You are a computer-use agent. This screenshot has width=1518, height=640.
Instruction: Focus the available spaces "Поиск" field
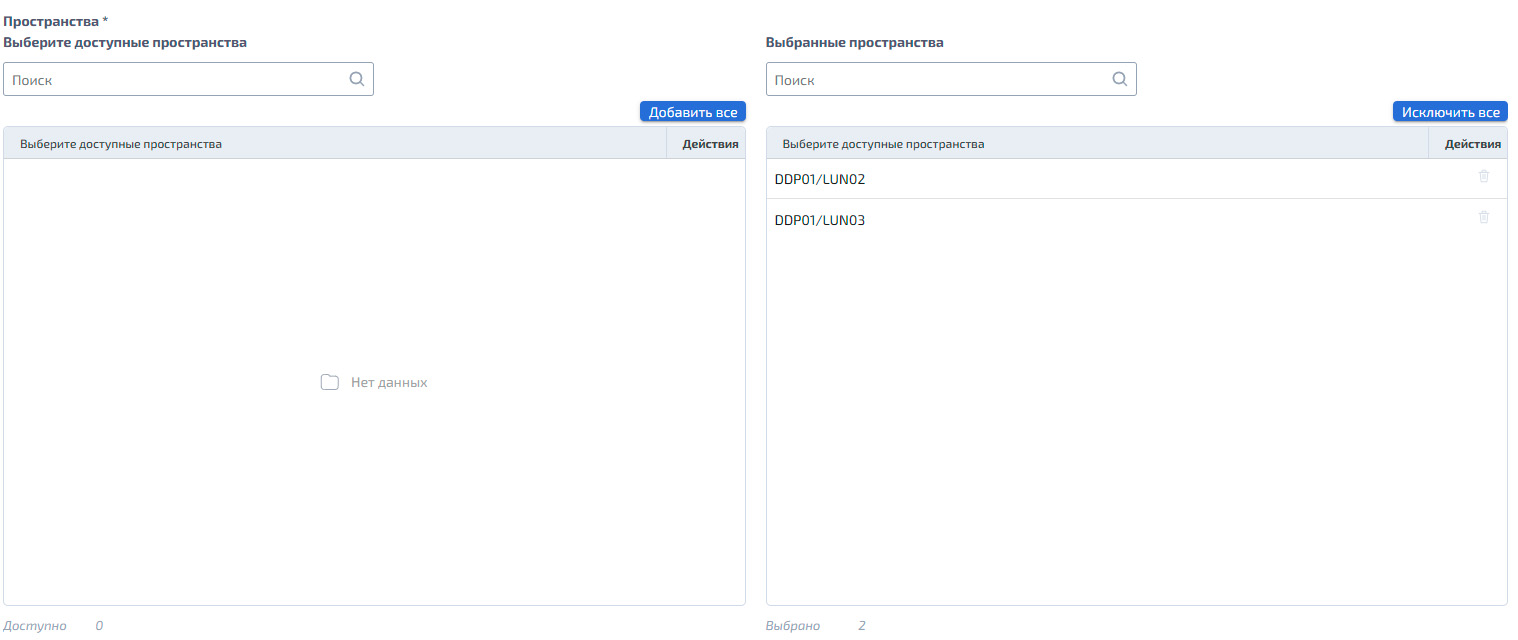(x=188, y=80)
